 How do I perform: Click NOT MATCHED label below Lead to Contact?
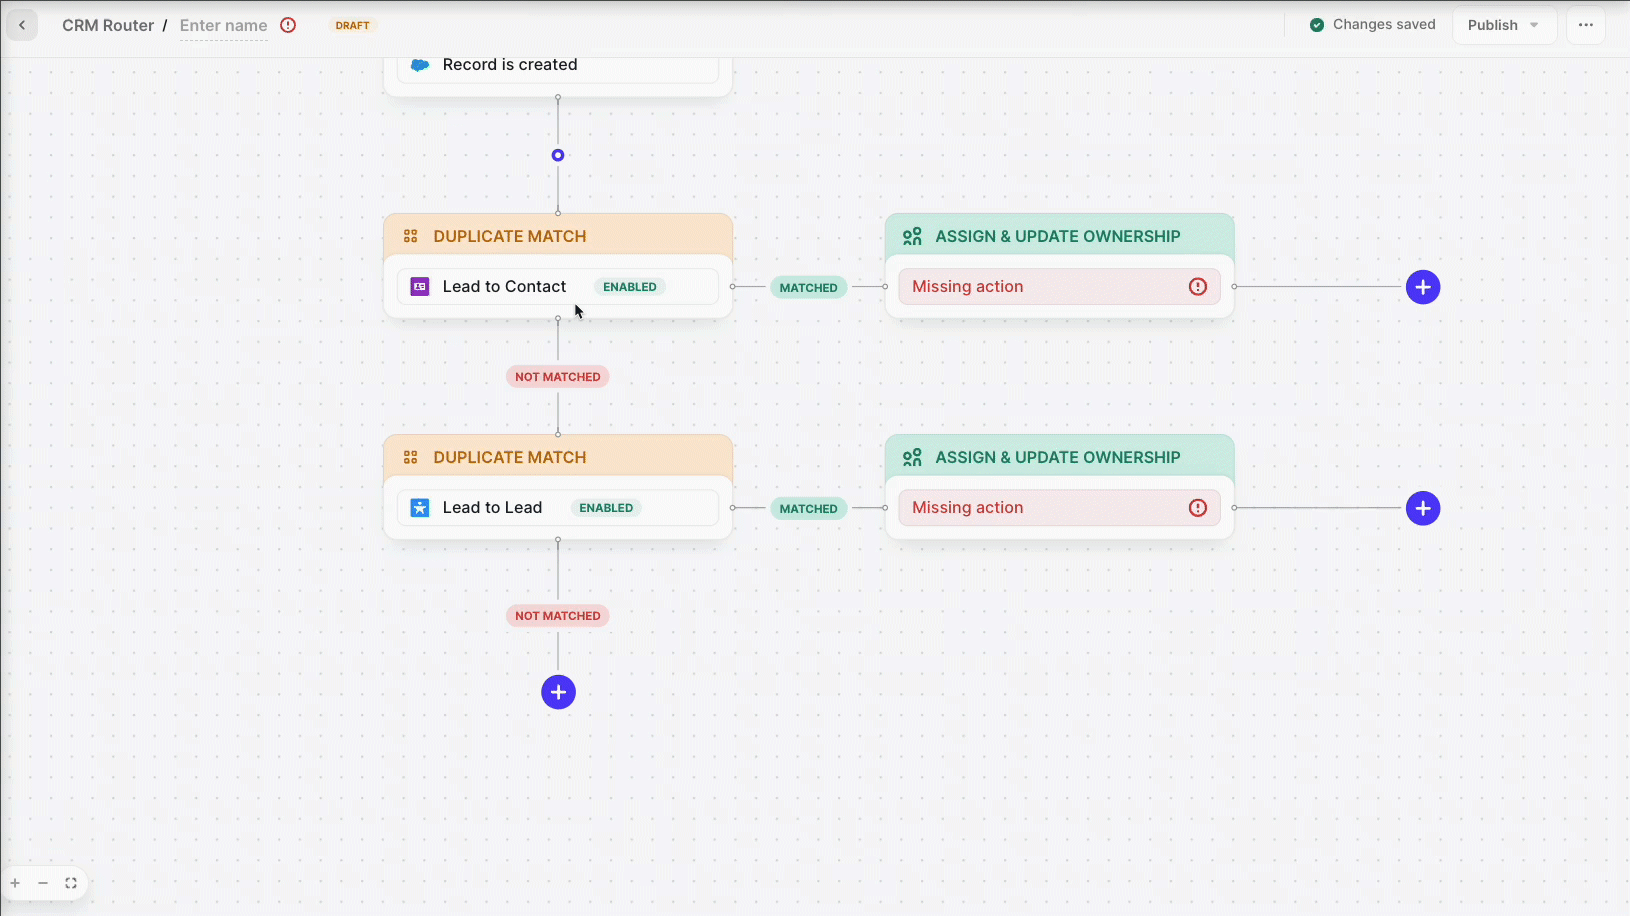click(x=558, y=377)
